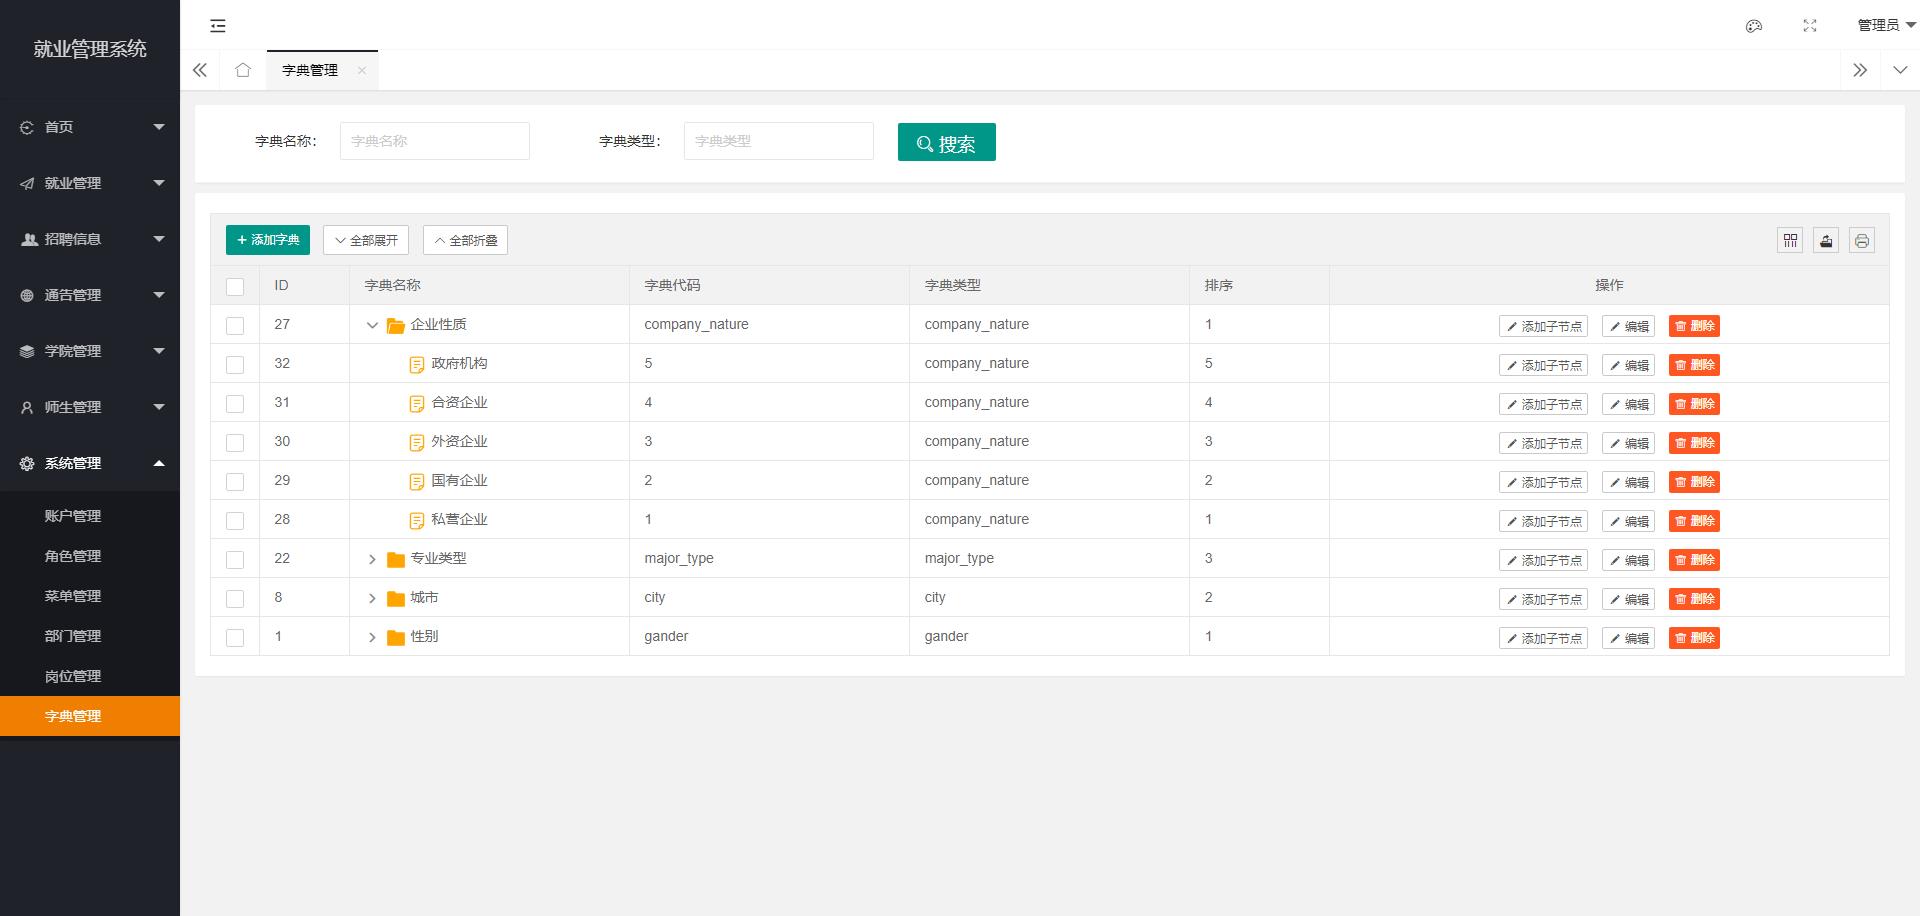The height and width of the screenshot is (916, 1920).
Task: Toggle select-all checkbox in table header
Action: pos(235,287)
